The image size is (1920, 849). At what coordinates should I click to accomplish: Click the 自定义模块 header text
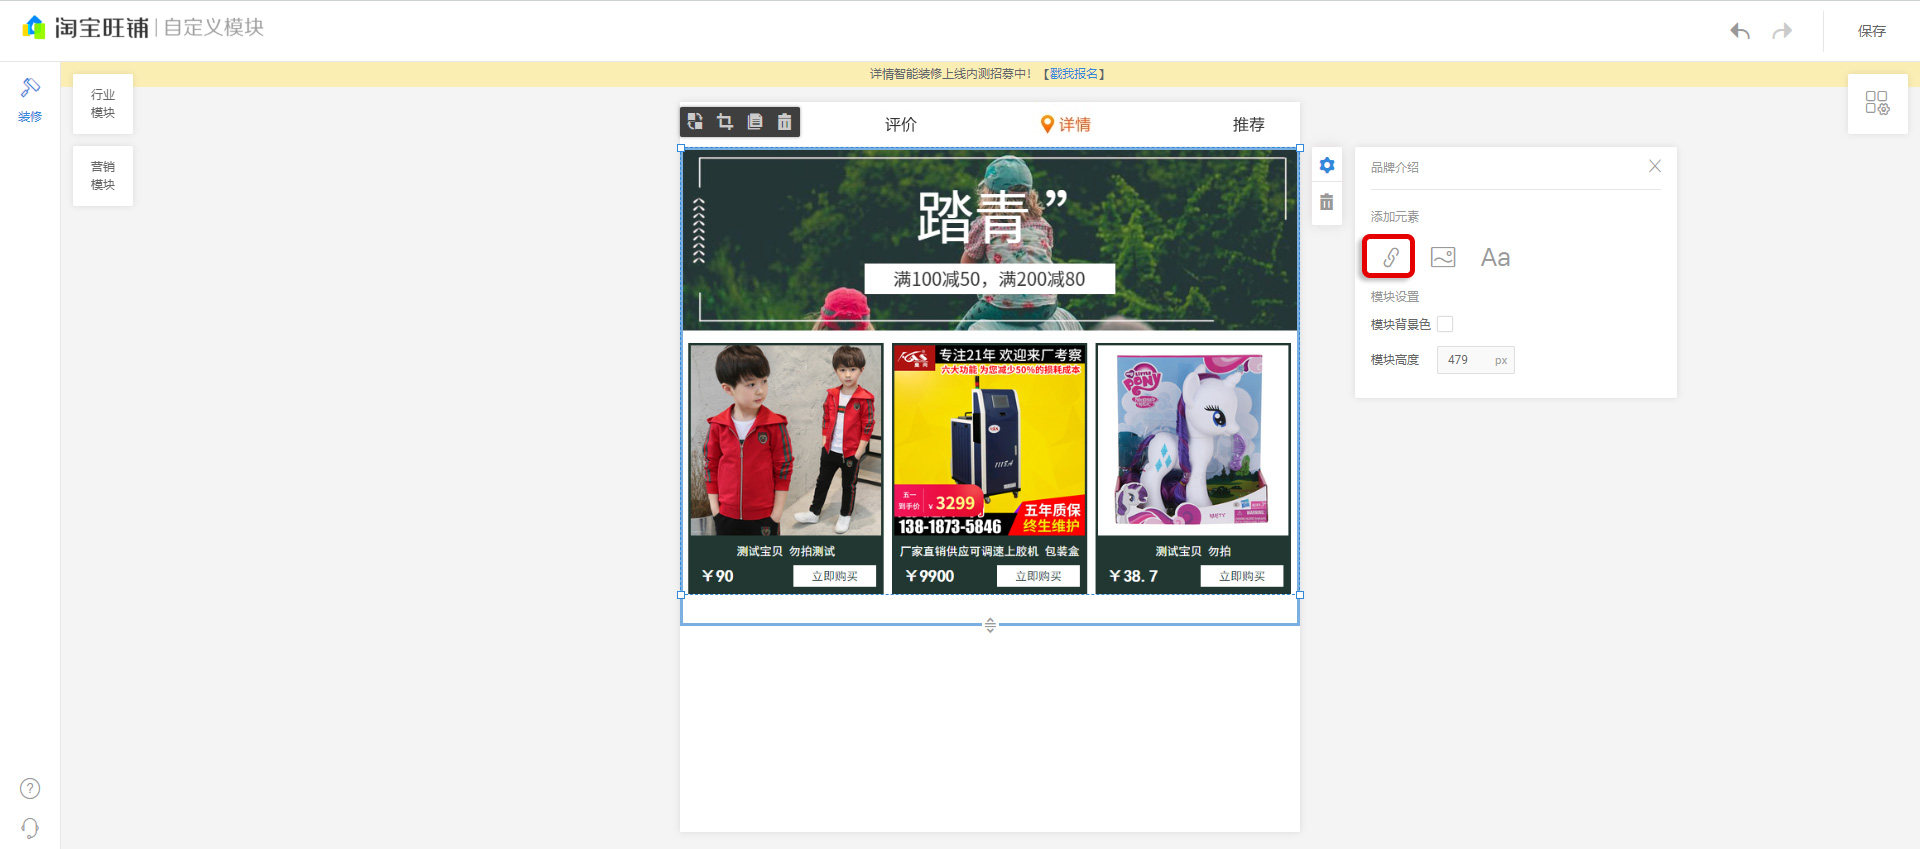214,28
